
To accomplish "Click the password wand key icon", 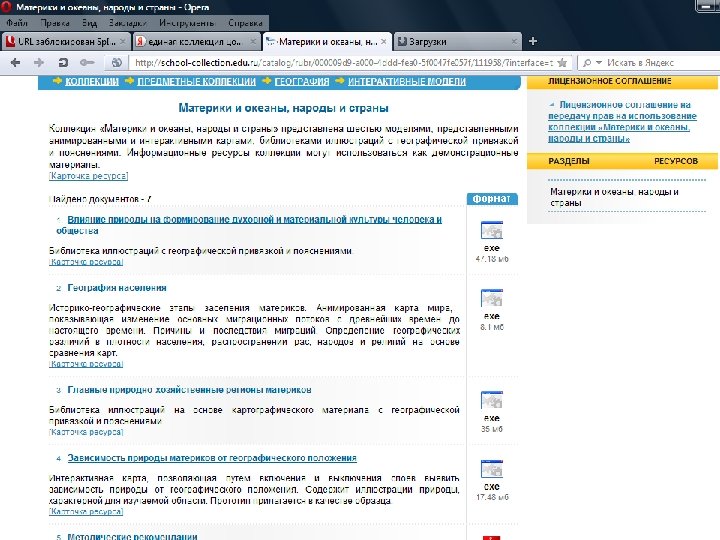I will point(87,62).
